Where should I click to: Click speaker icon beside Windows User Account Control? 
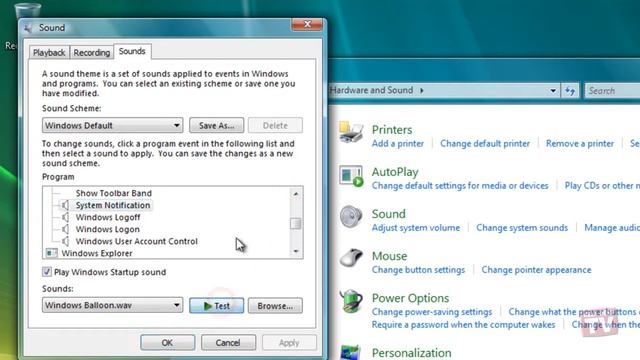[x=65, y=241]
